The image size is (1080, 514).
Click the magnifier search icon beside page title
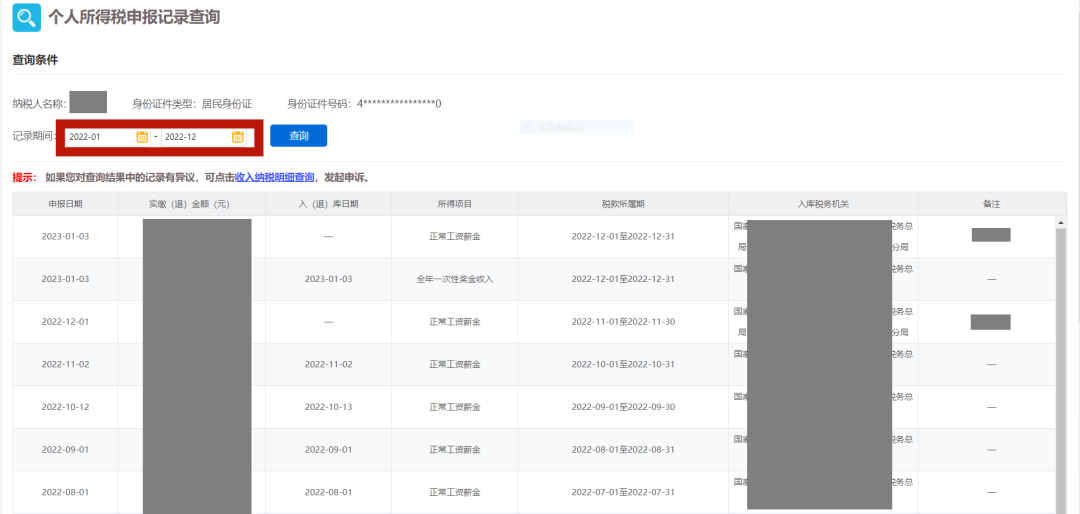[27, 17]
